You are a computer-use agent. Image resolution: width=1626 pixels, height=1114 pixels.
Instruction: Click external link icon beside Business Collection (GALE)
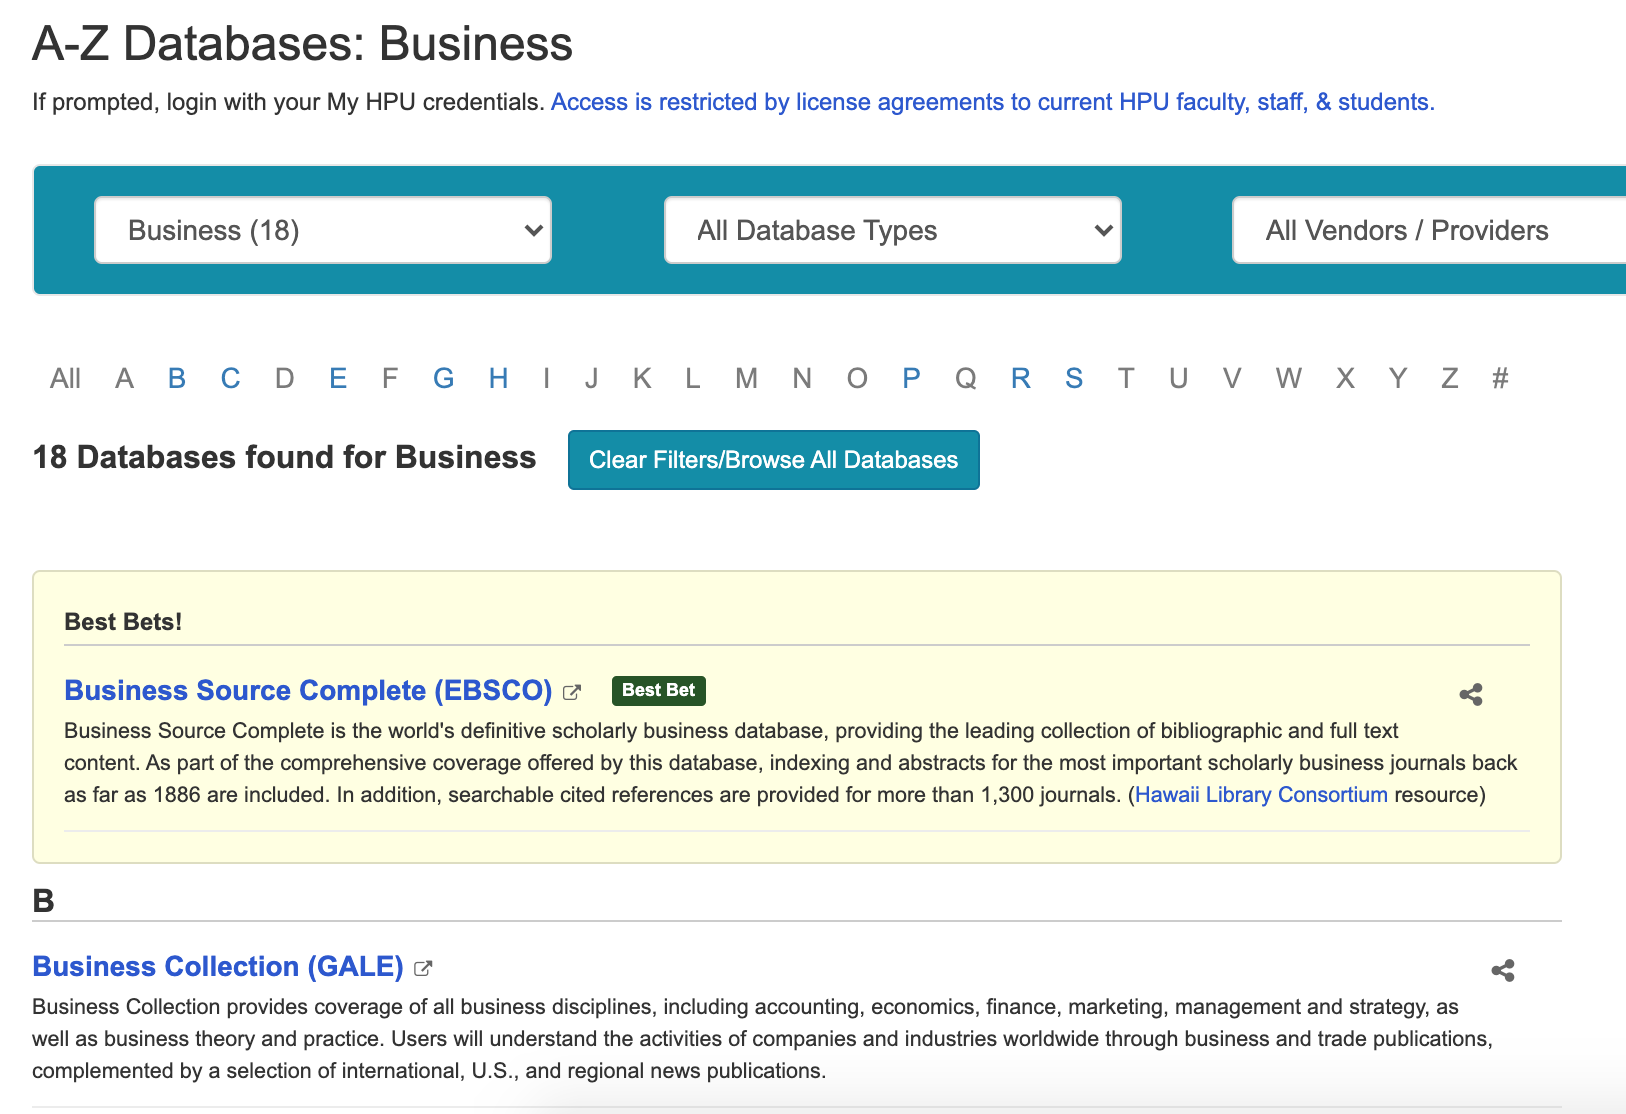click(x=423, y=968)
